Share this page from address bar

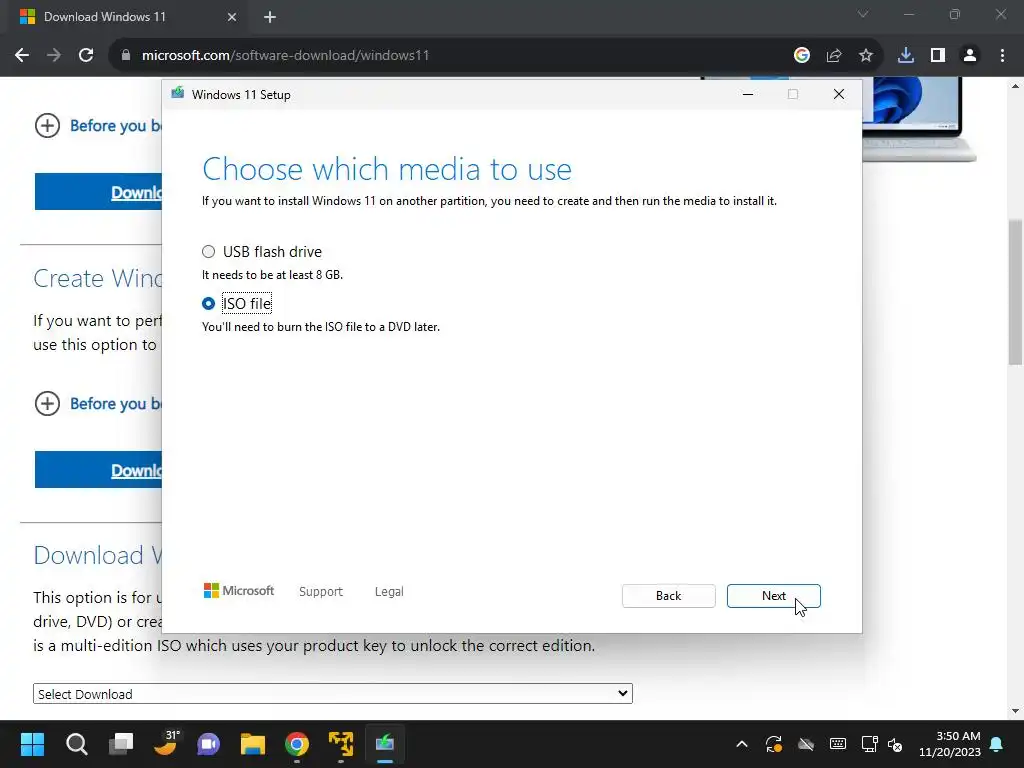coord(834,56)
